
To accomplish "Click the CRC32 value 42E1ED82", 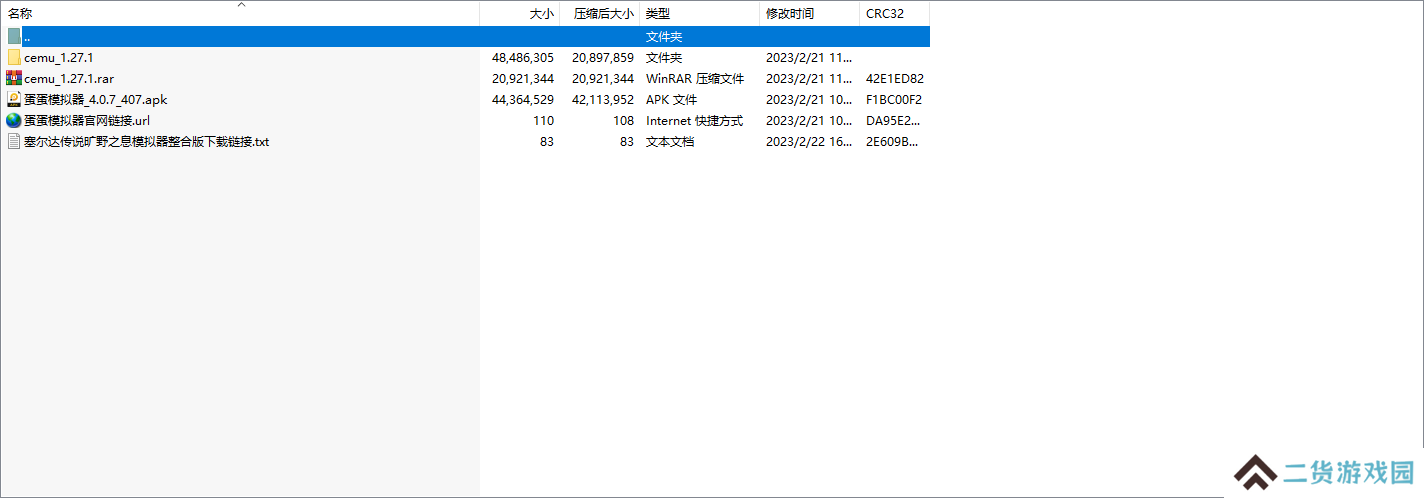I will coord(895,78).
